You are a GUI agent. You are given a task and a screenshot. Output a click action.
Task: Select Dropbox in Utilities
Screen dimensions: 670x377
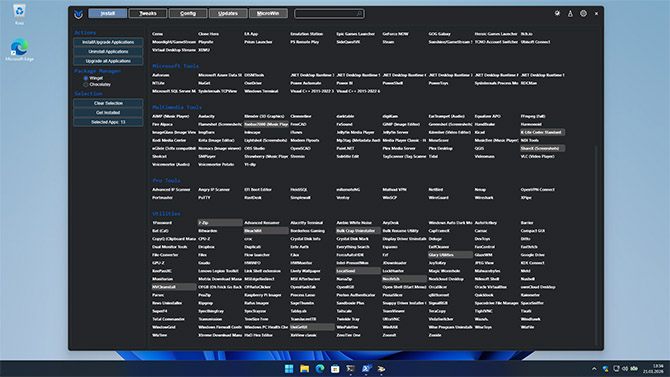(206, 247)
